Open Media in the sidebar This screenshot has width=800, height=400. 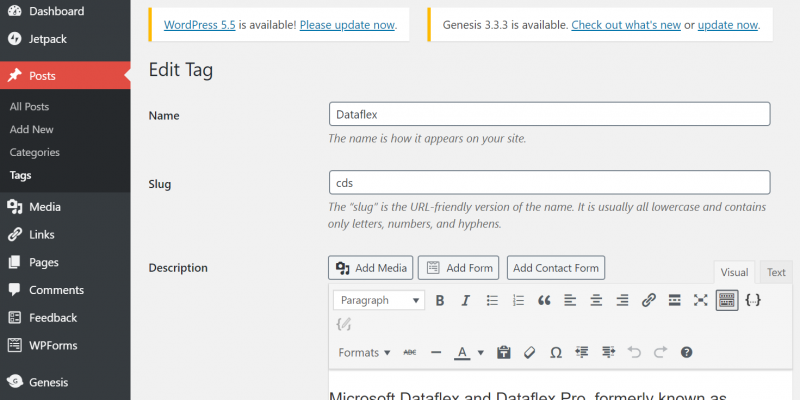(65, 207)
